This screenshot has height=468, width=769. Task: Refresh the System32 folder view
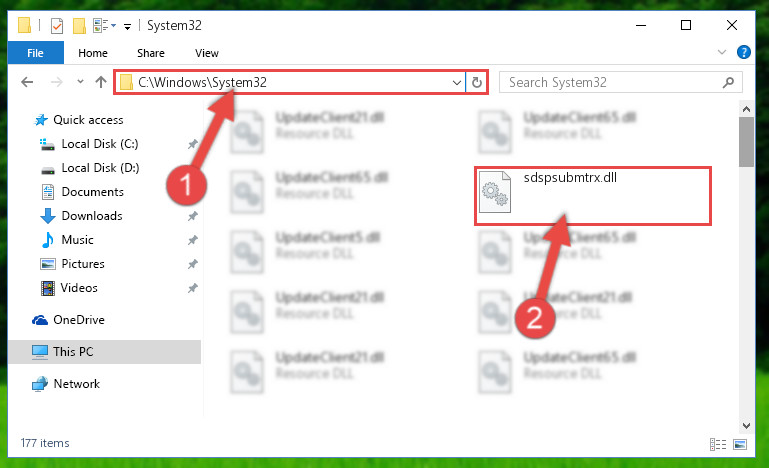pos(477,82)
